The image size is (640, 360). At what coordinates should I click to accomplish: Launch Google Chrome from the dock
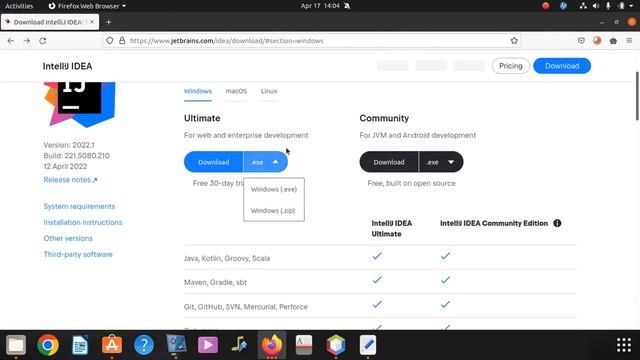point(48,345)
